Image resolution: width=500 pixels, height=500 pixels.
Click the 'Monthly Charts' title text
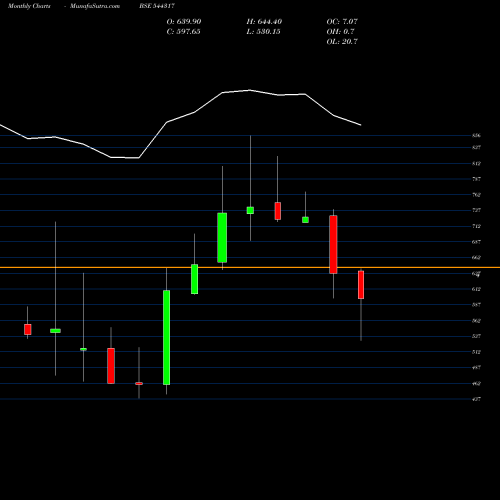[29, 6]
